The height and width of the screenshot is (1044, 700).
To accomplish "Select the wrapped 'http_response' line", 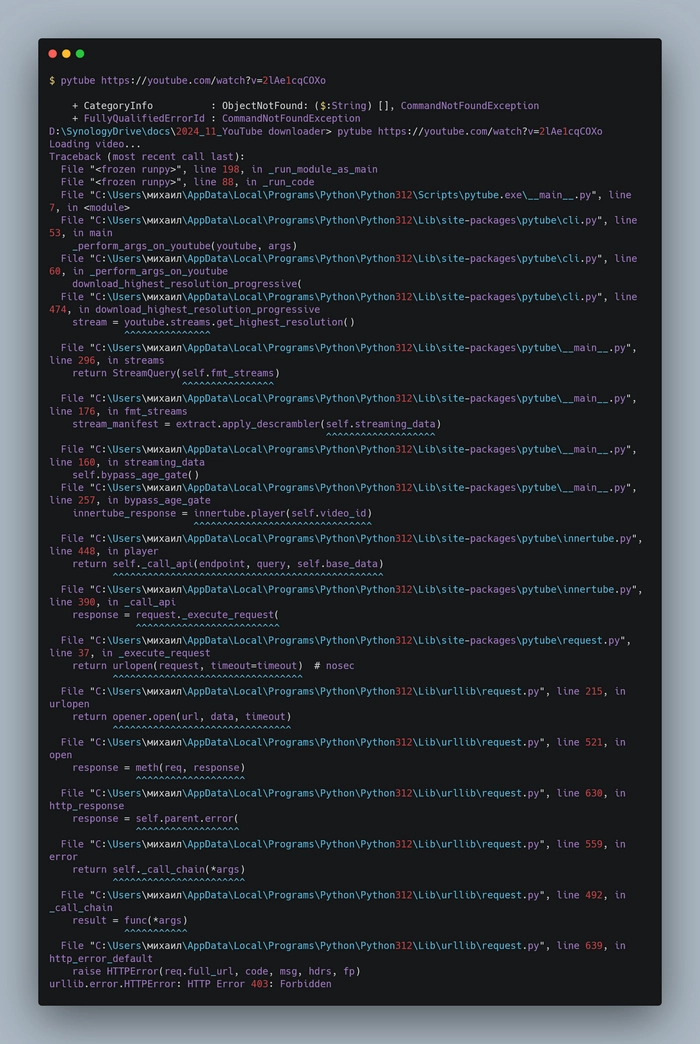I will click(x=87, y=806).
